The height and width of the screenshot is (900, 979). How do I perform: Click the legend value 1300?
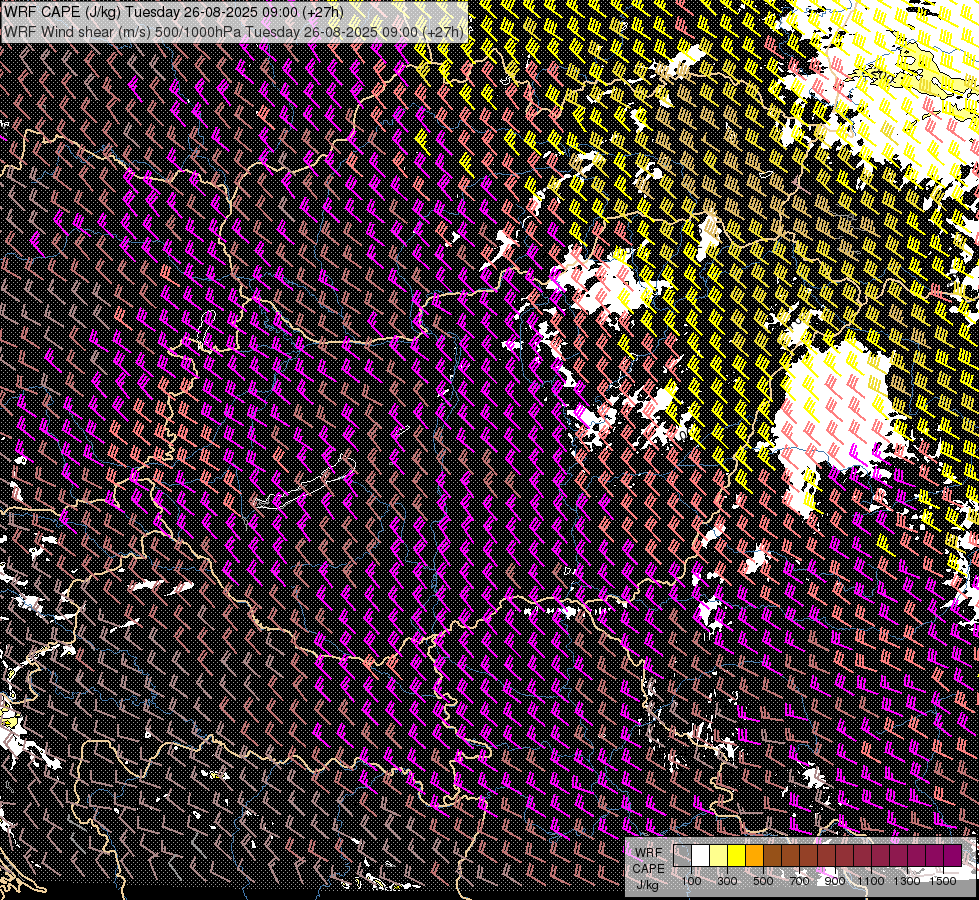point(907,881)
